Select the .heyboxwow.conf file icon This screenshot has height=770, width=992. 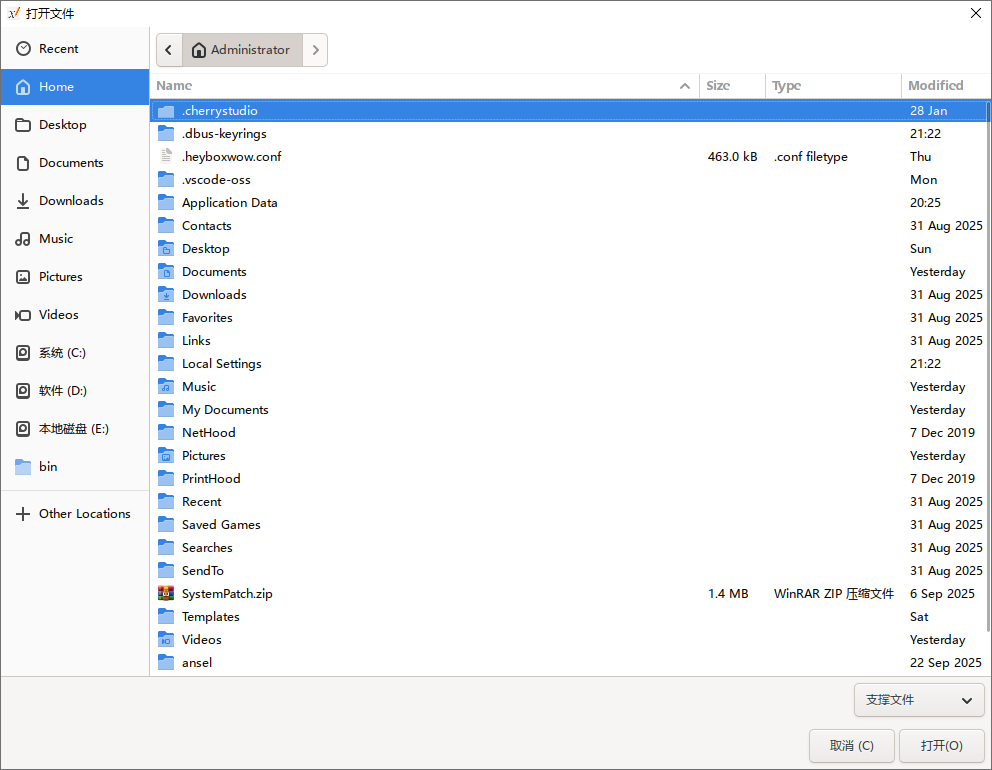(166, 157)
